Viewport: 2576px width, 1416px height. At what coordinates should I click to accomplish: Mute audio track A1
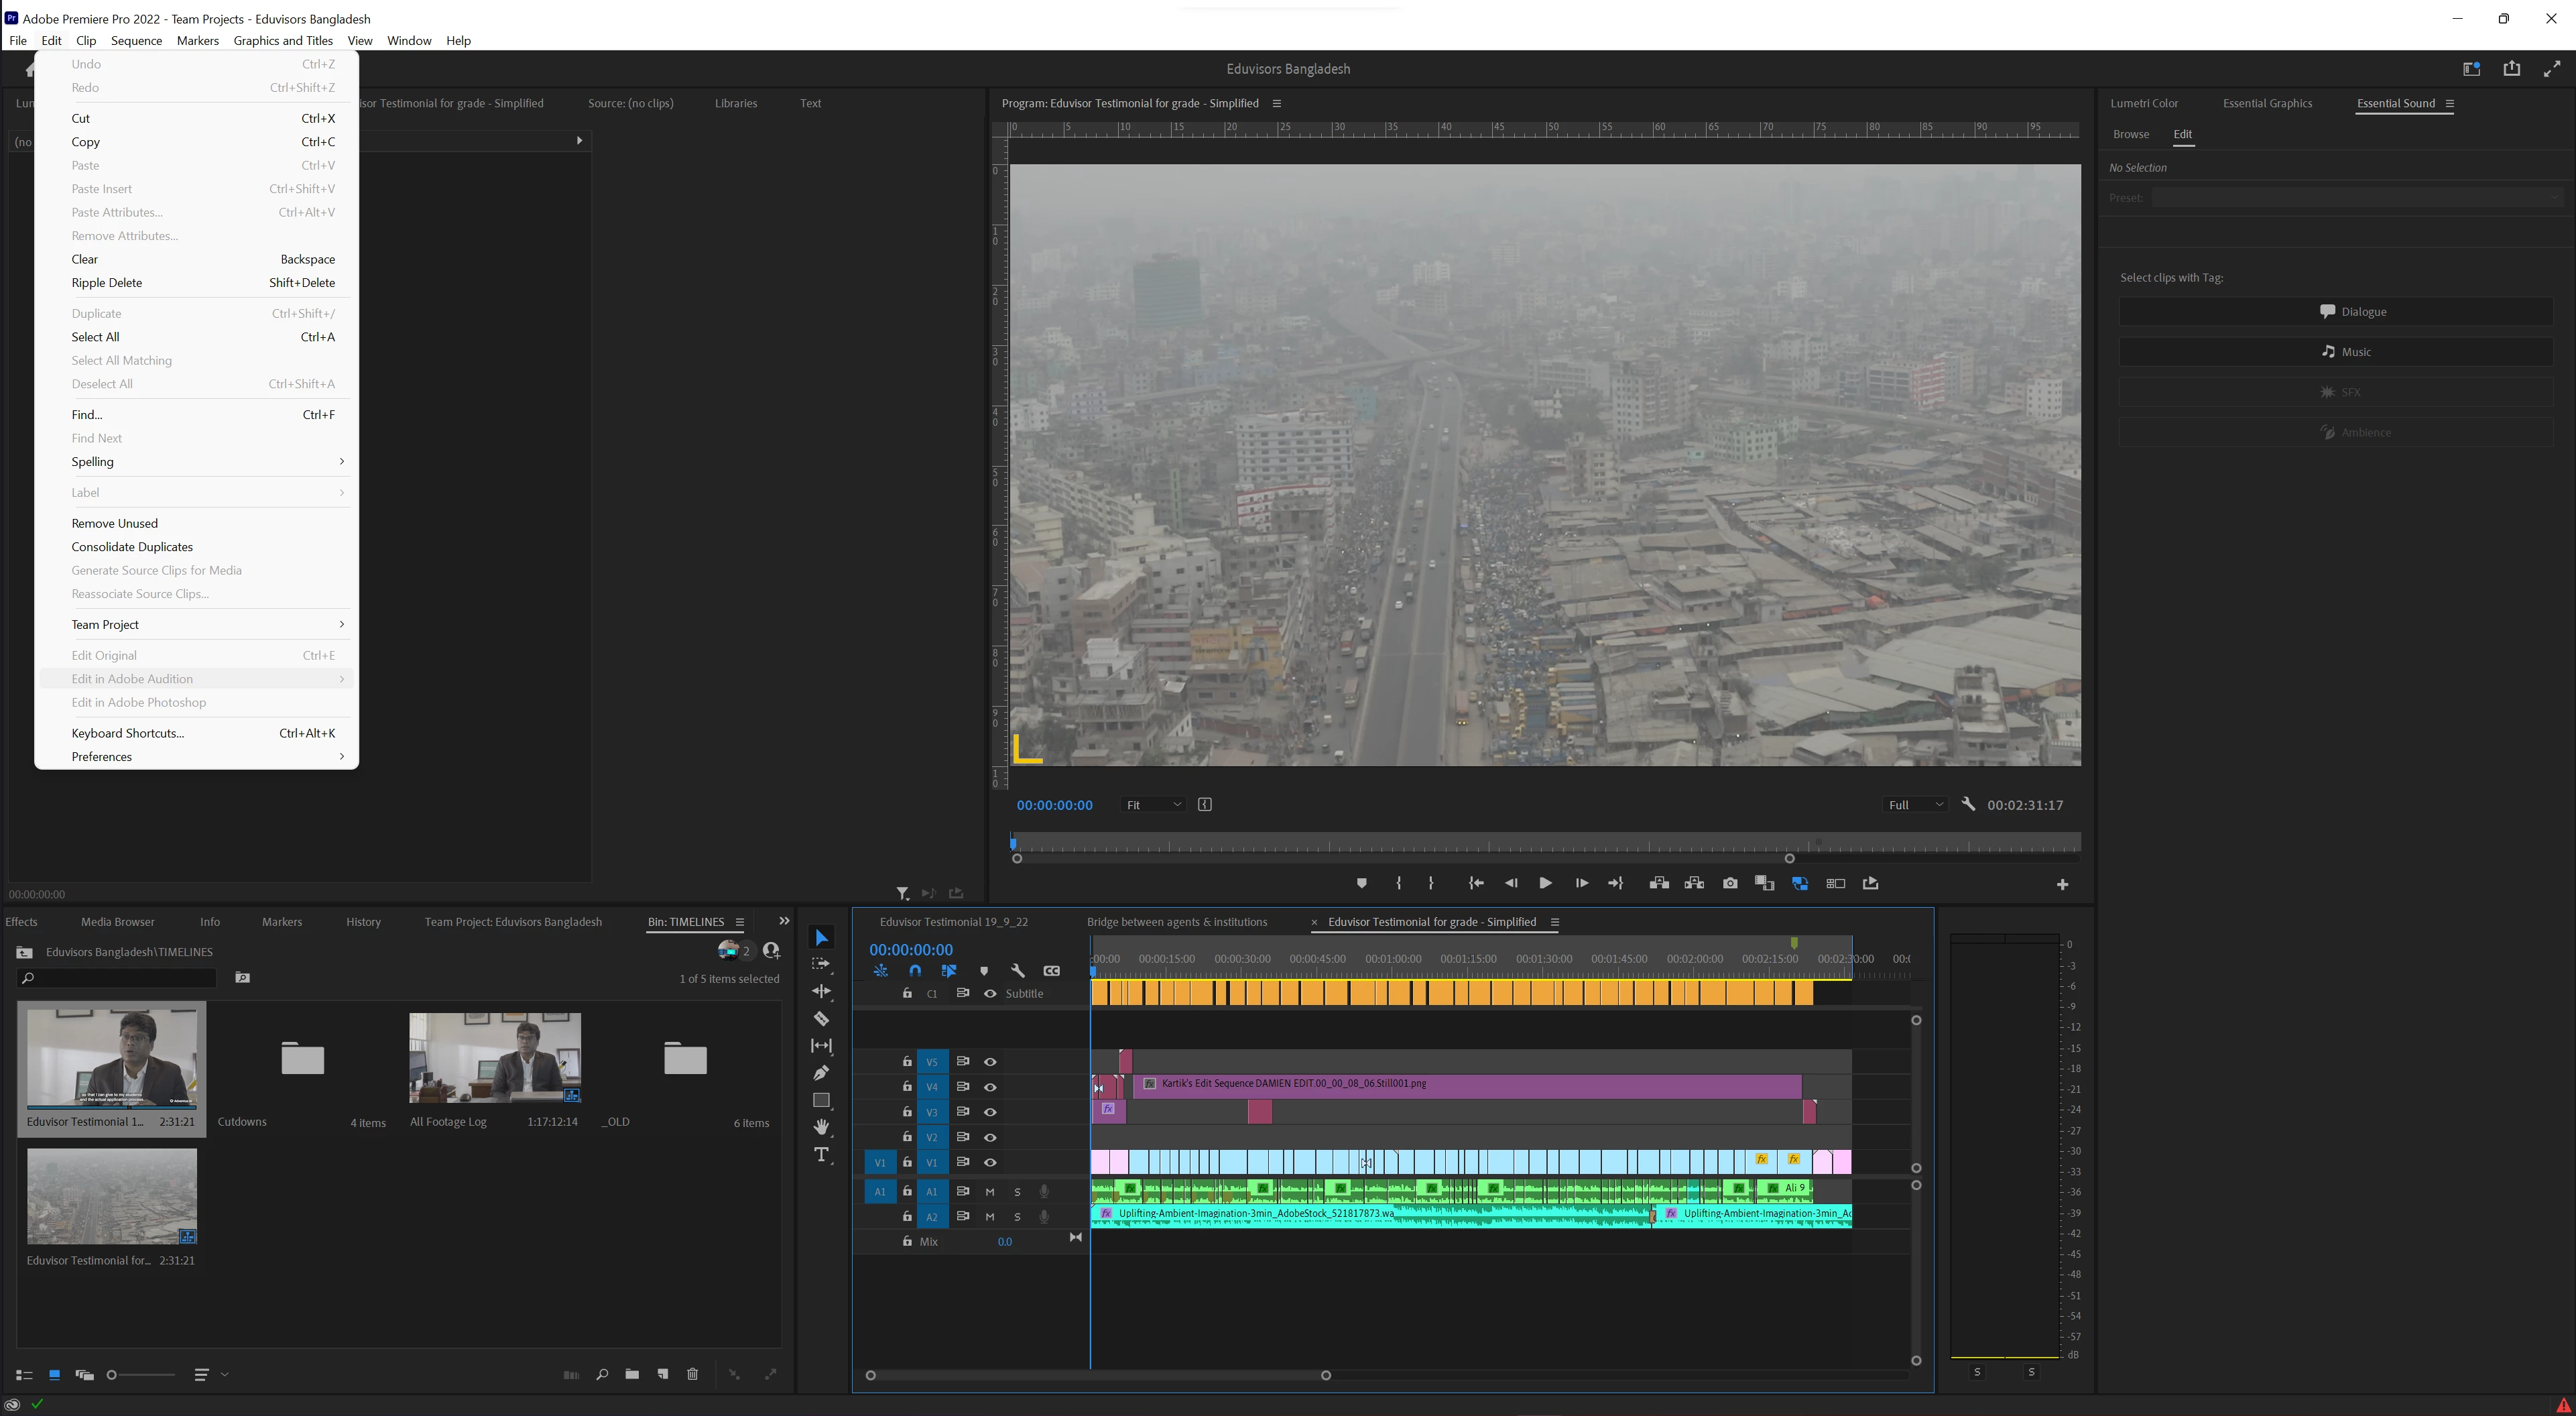click(x=990, y=1191)
